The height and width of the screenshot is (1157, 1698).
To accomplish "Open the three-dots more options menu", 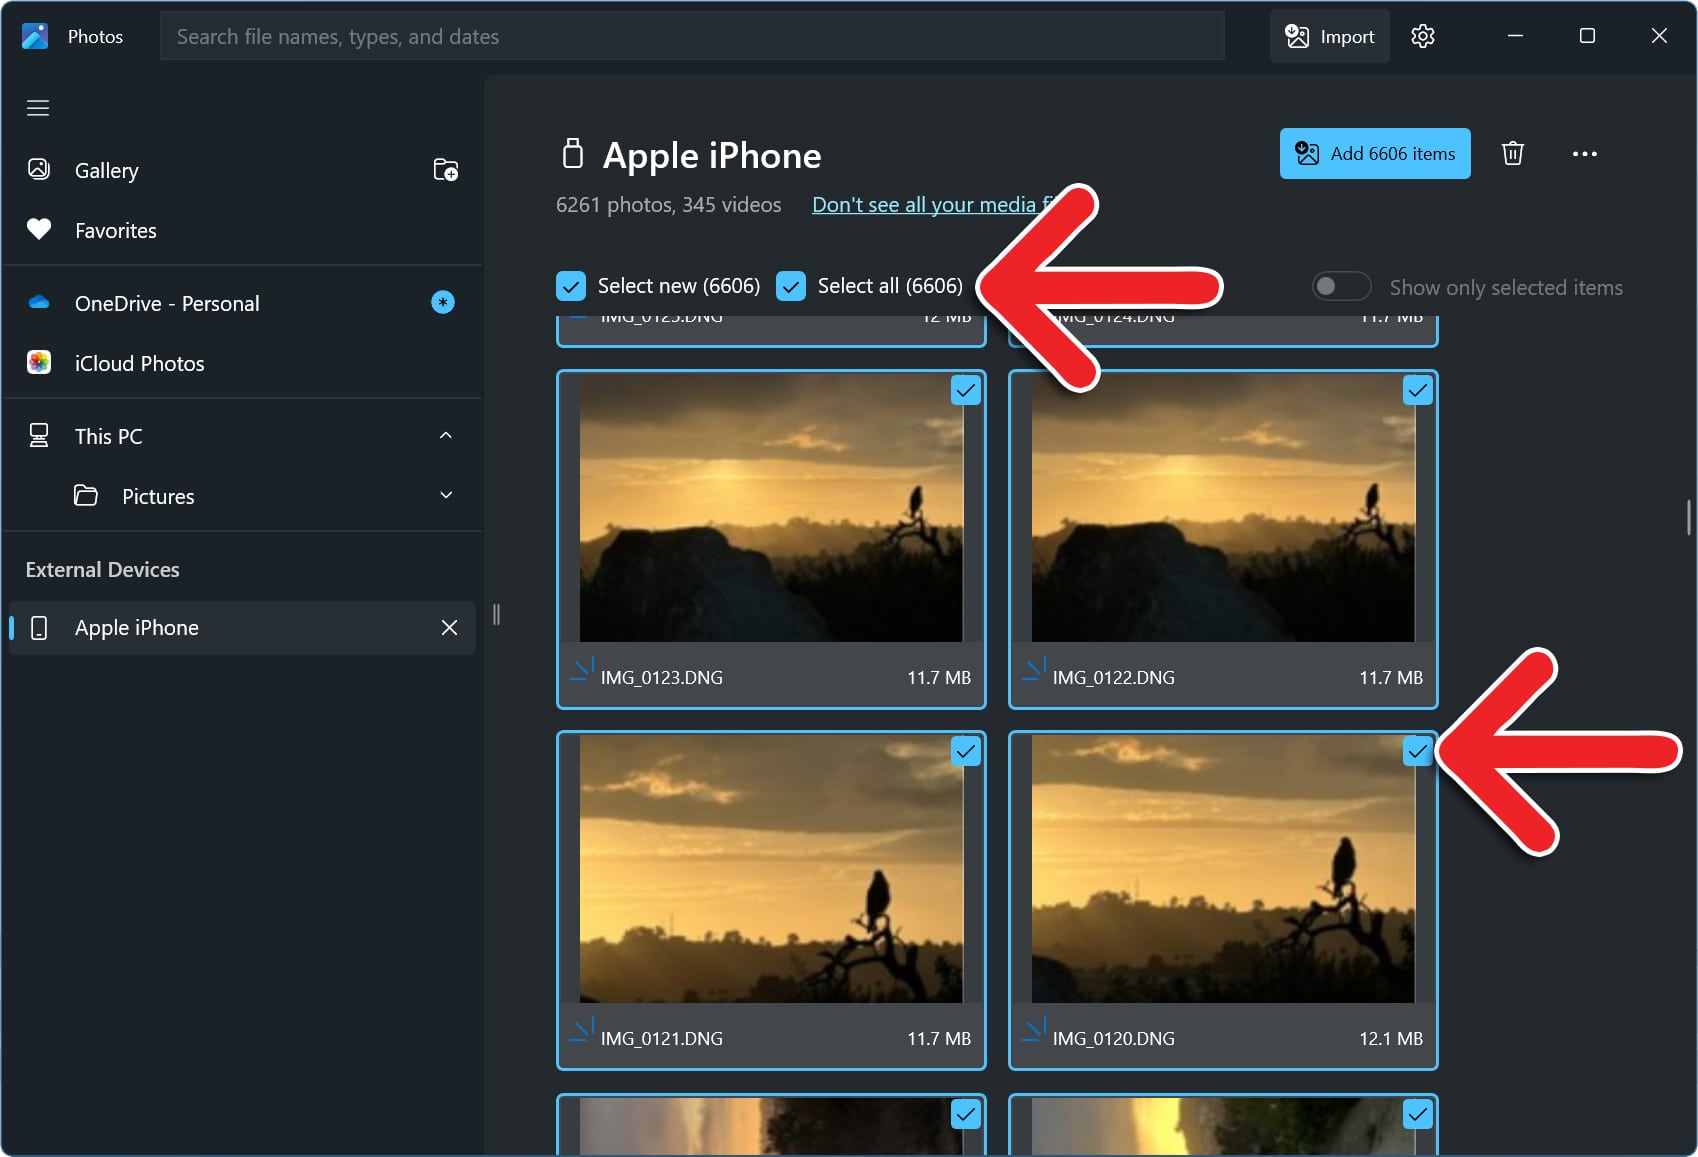I will 1584,154.
